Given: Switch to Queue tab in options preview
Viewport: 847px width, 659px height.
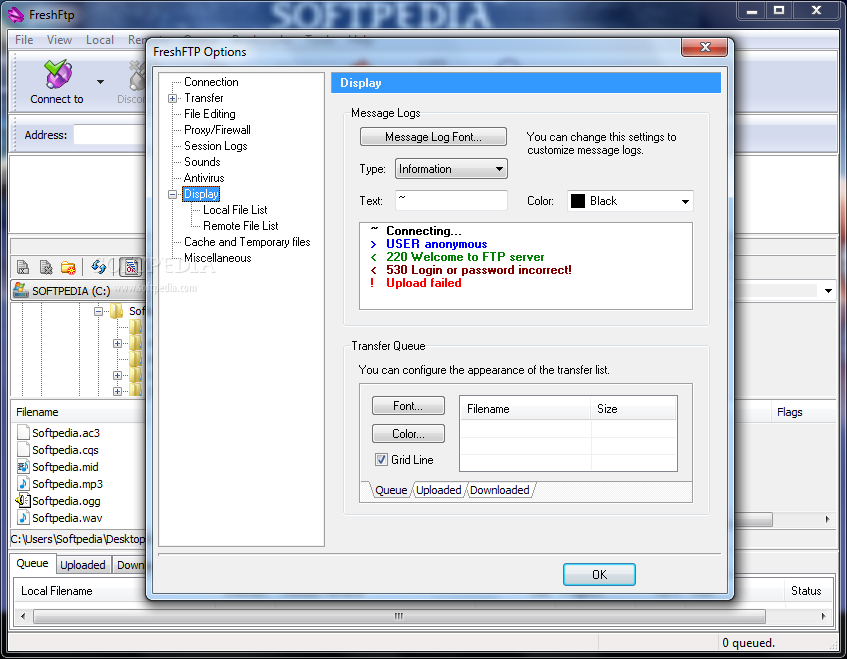Looking at the screenshot, I should click(391, 490).
